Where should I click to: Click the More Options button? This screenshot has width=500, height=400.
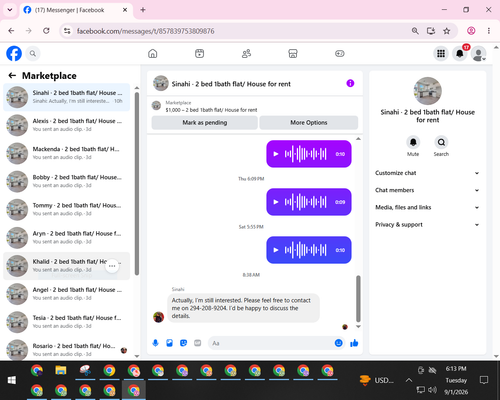(309, 122)
